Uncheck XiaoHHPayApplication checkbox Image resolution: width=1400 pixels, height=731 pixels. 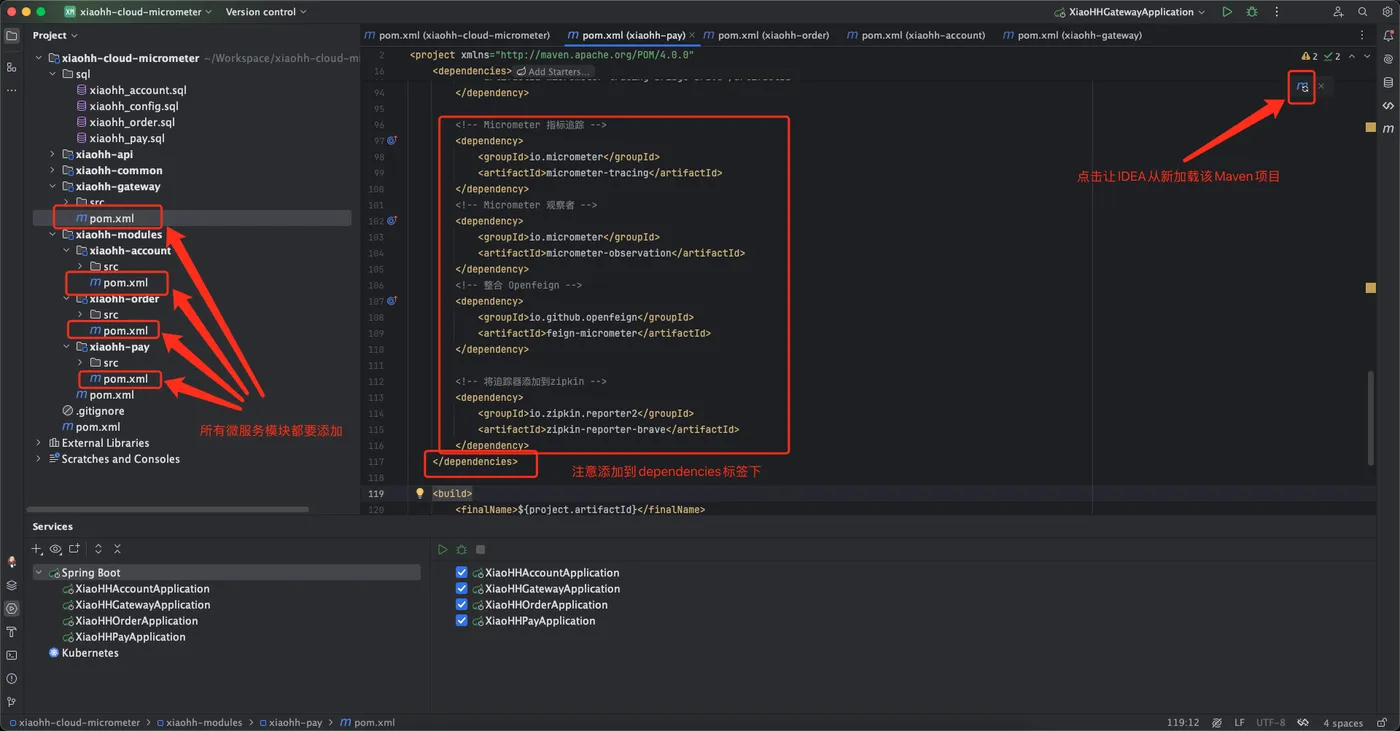click(461, 621)
